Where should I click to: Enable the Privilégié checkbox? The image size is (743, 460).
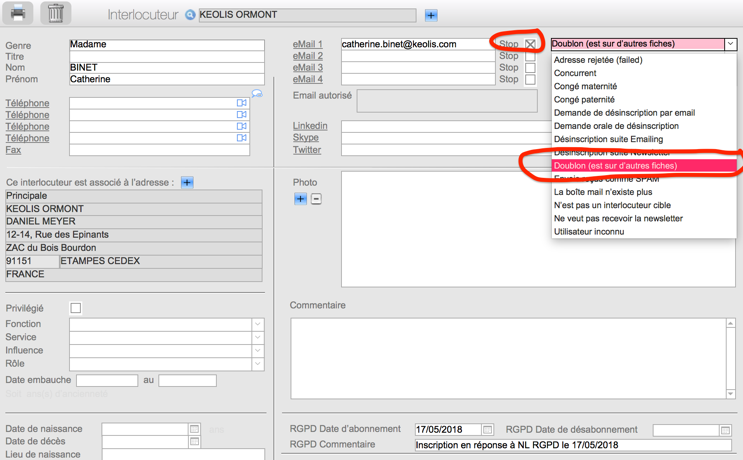coord(75,308)
